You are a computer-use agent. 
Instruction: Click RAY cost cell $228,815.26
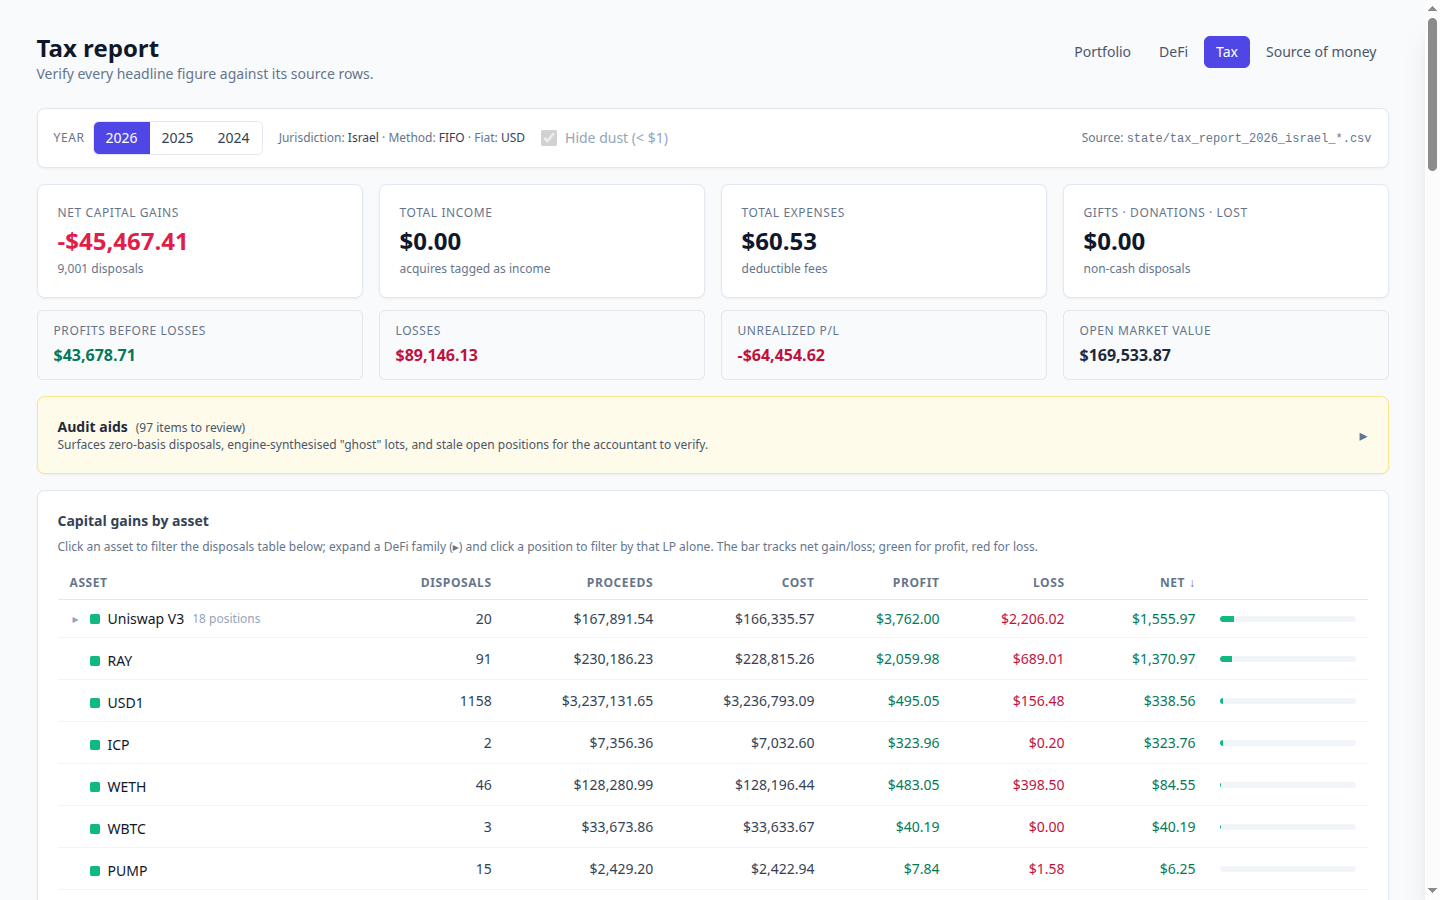pos(775,659)
